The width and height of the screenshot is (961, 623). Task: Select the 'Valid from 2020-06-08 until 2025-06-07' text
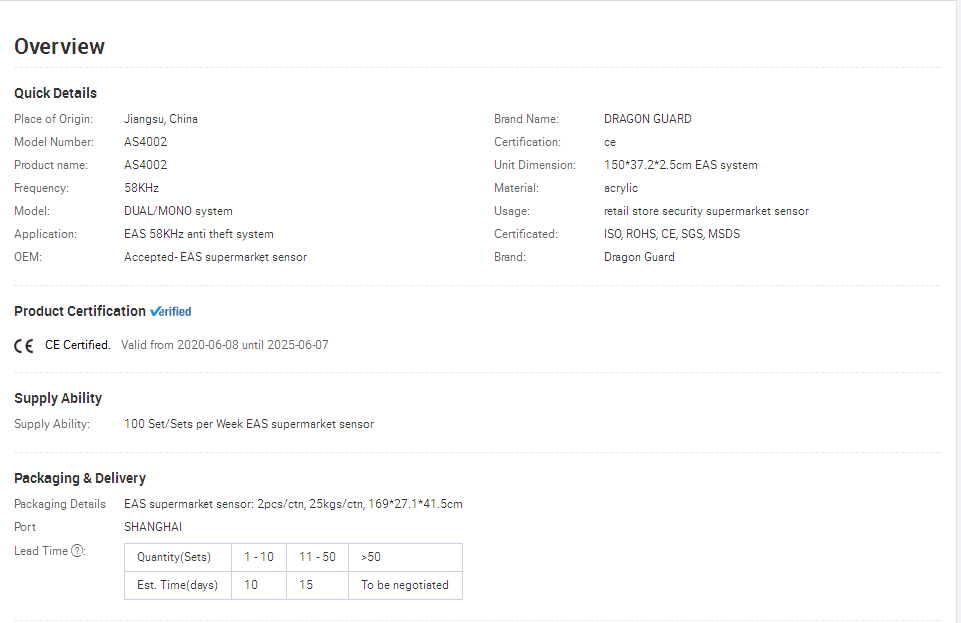tap(224, 345)
